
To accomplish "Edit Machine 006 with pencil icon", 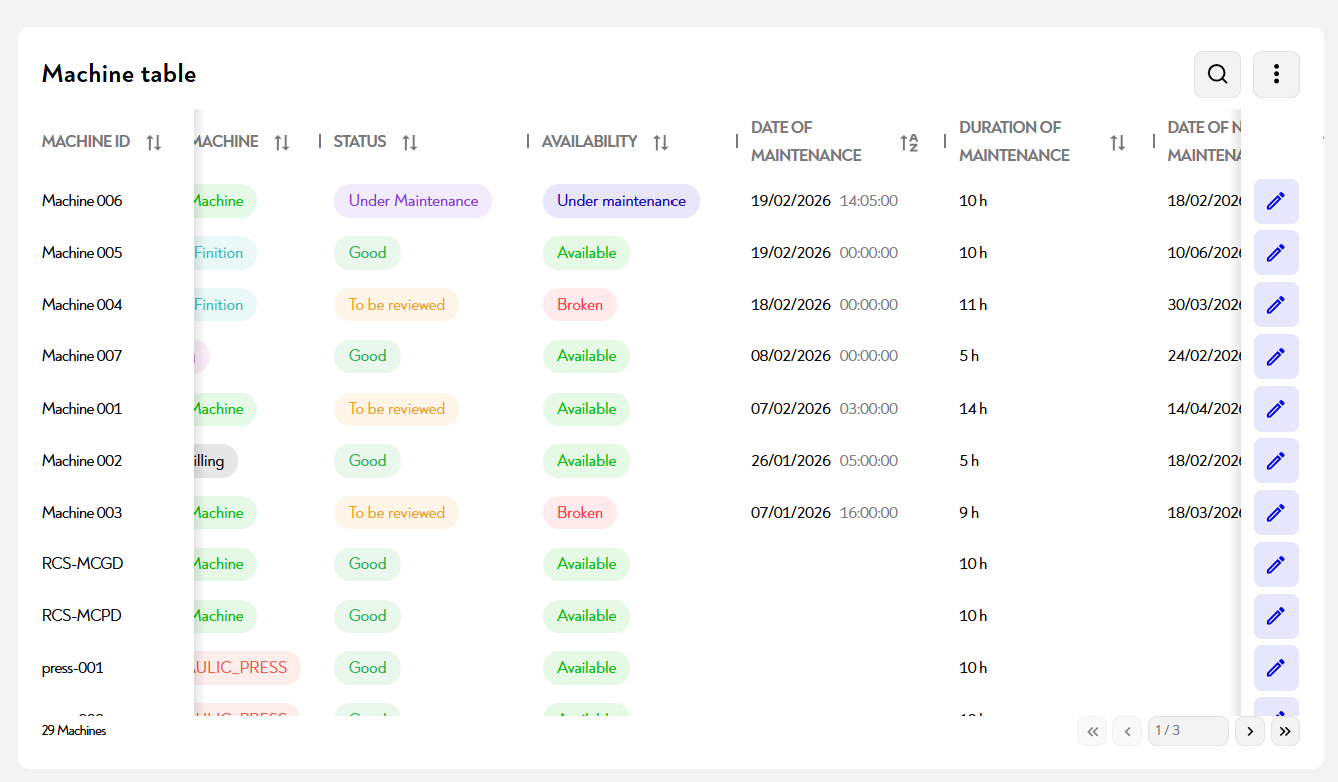I will pos(1276,201).
